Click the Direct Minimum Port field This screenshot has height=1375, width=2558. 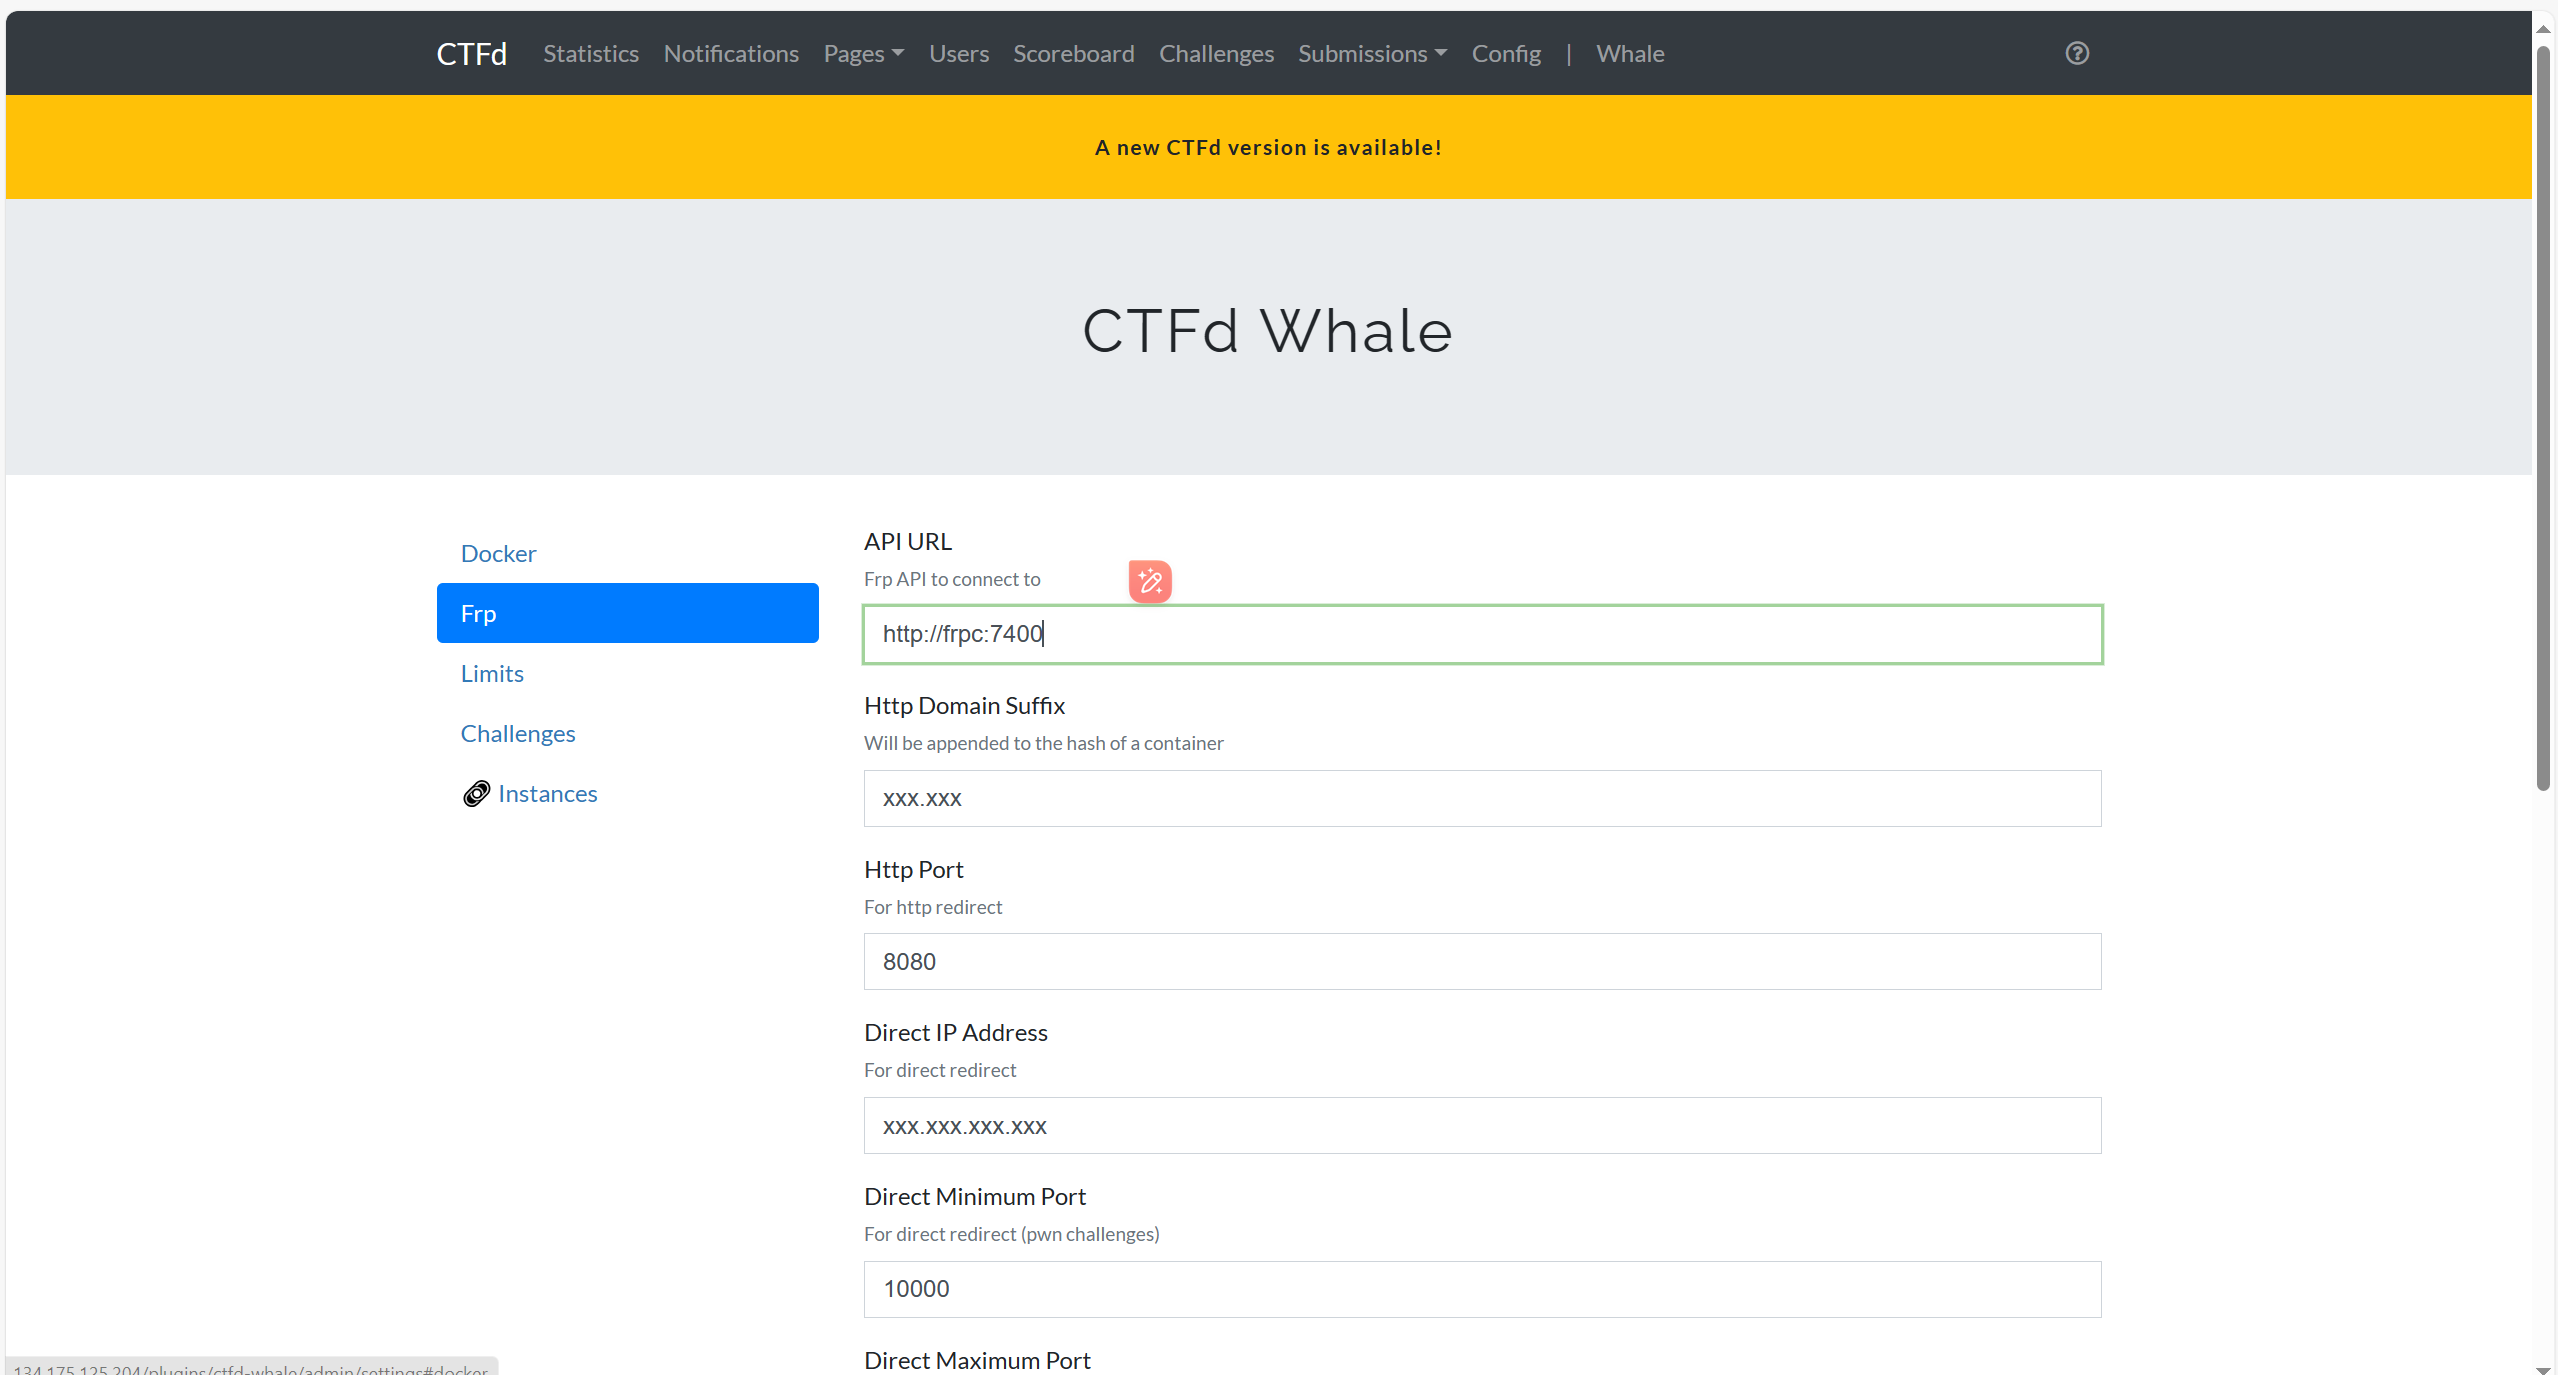point(1481,1288)
